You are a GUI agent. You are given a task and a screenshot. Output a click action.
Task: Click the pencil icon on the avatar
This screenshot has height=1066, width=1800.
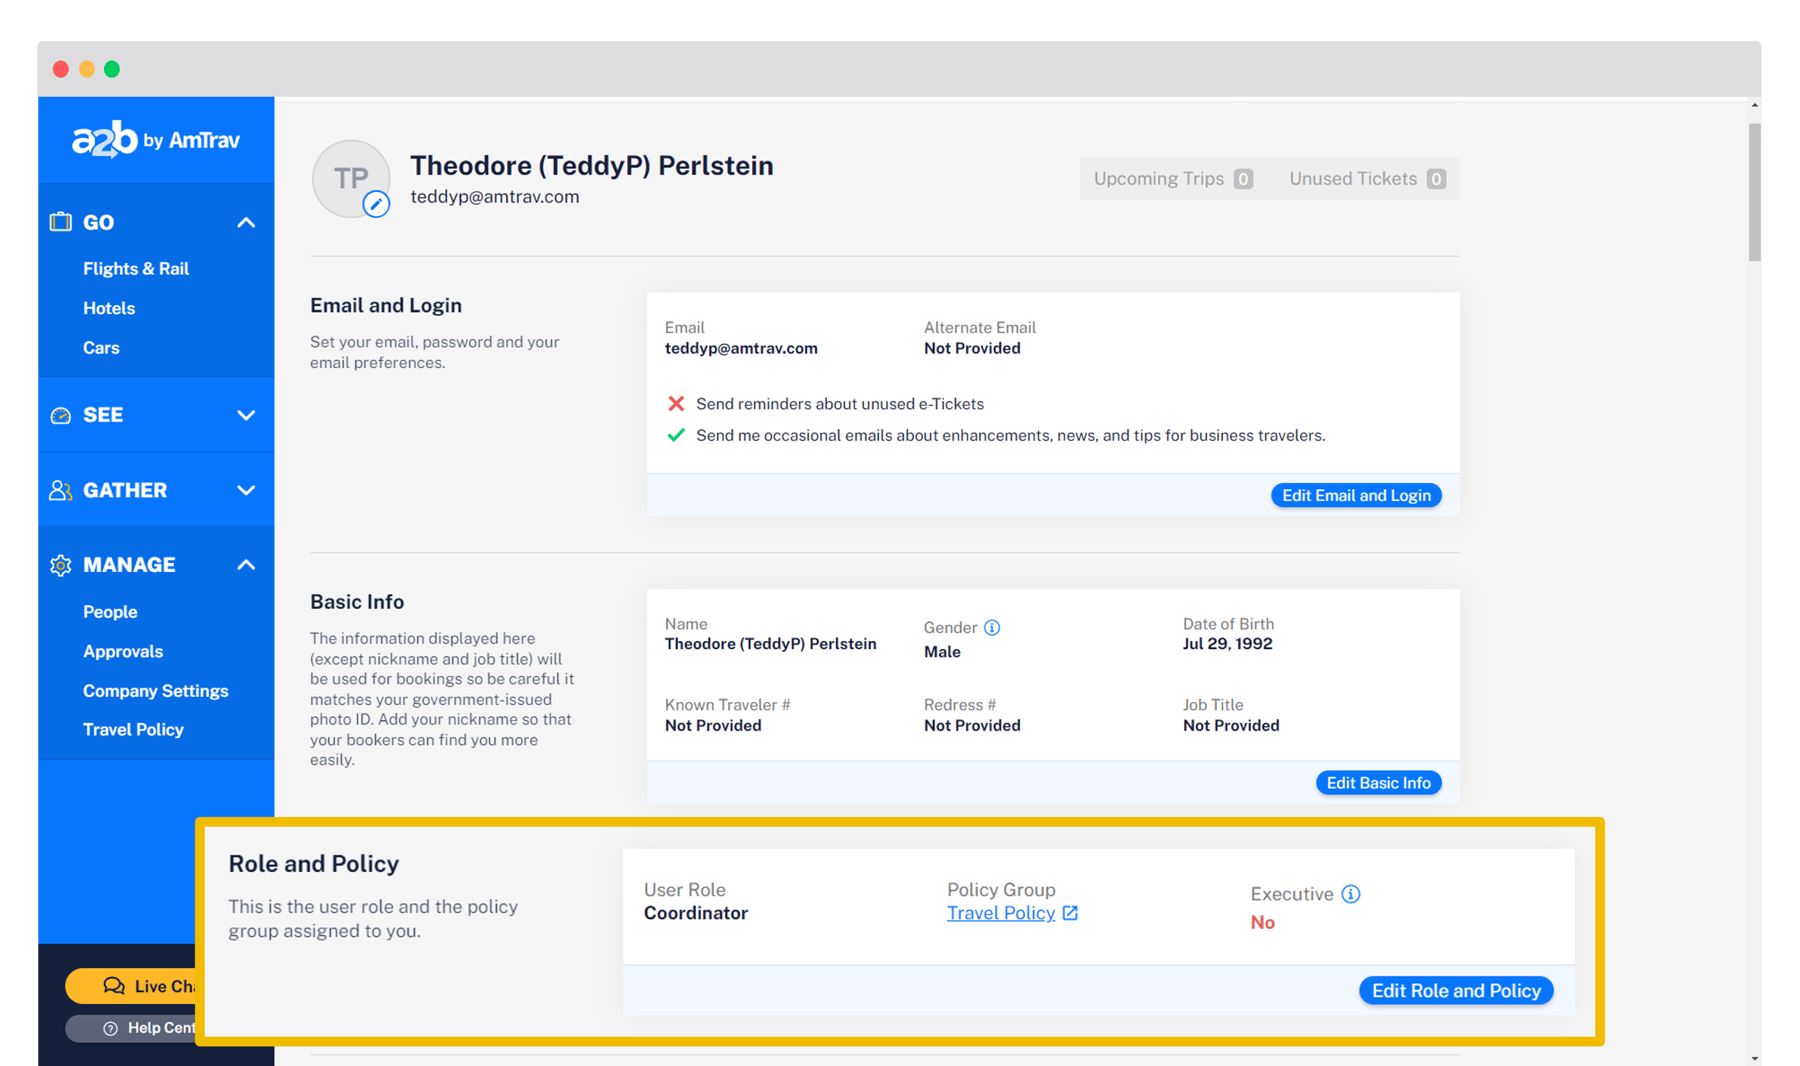pos(376,204)
